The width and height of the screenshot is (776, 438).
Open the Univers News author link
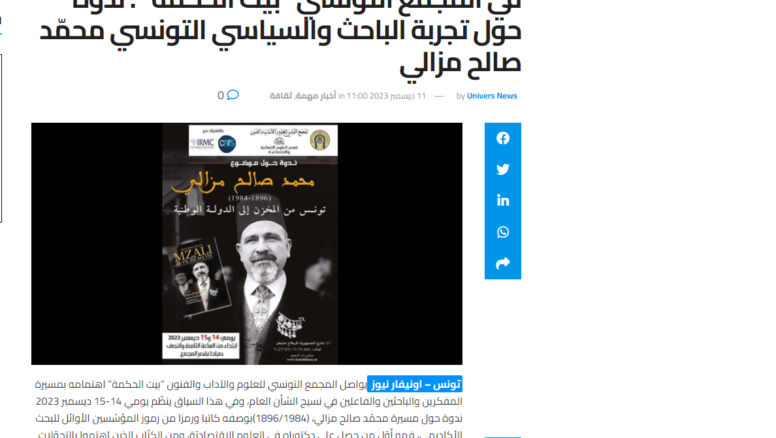point(491,96)
